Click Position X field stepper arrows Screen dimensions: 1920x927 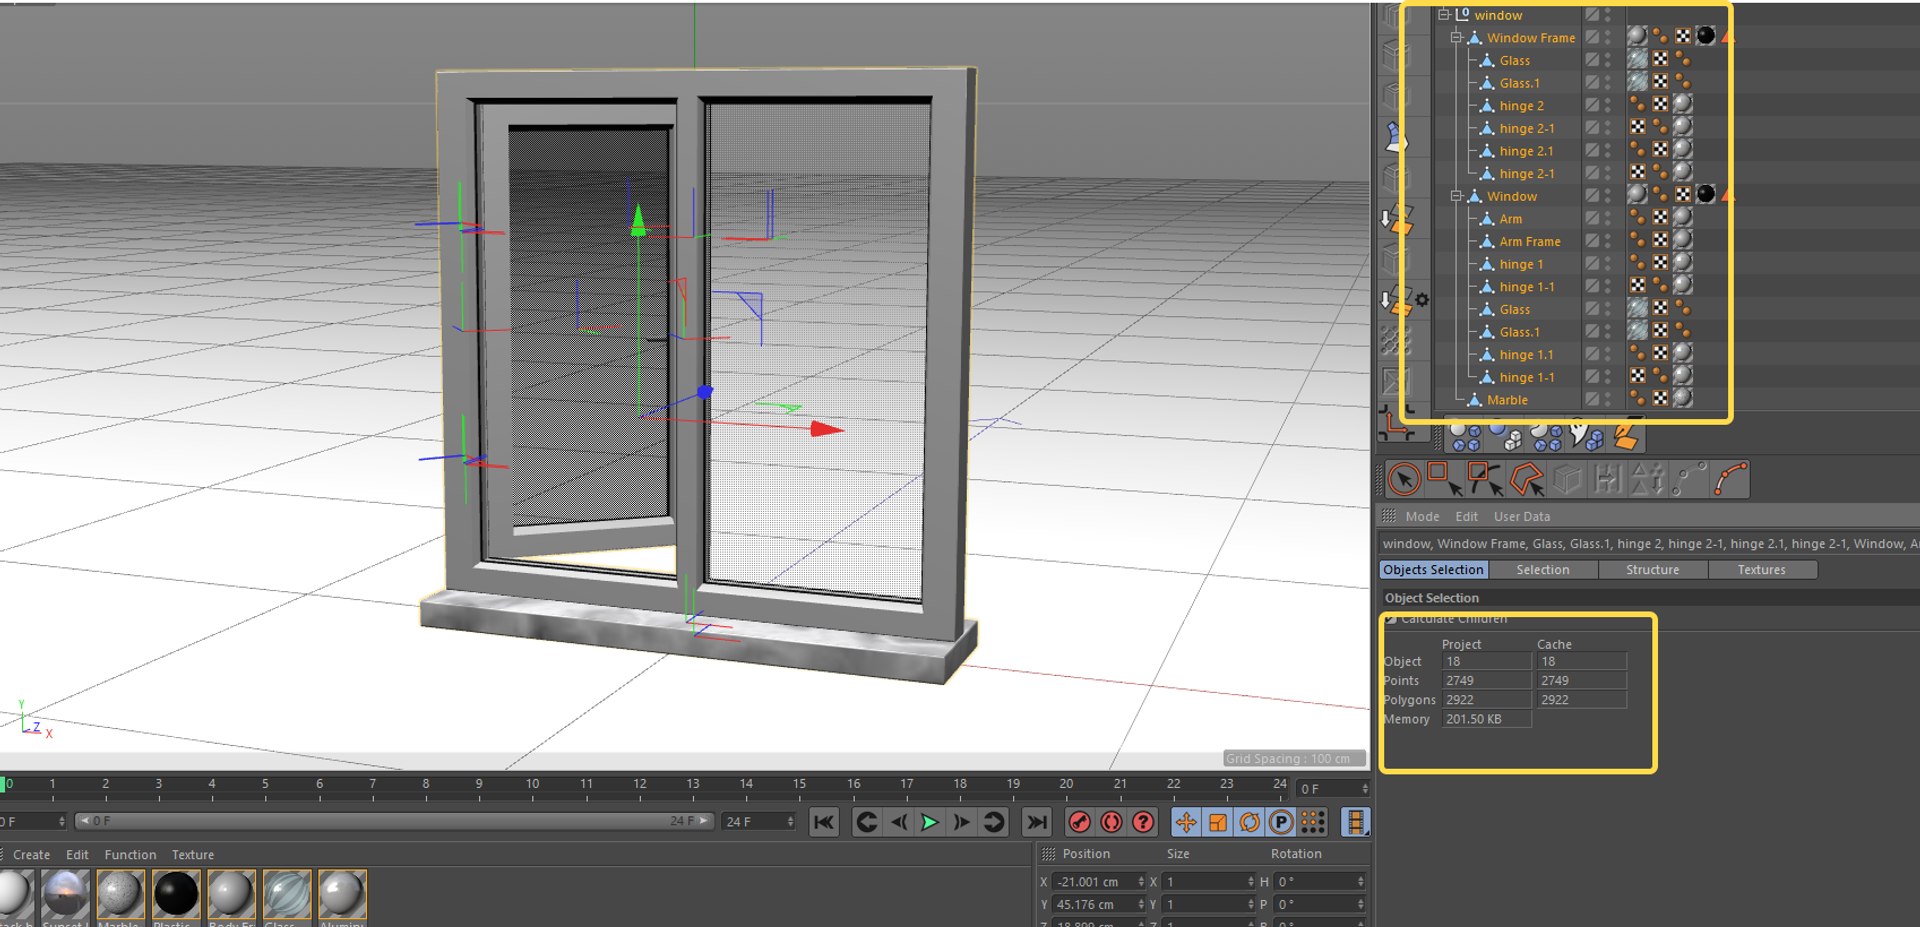pos(1141,881)
